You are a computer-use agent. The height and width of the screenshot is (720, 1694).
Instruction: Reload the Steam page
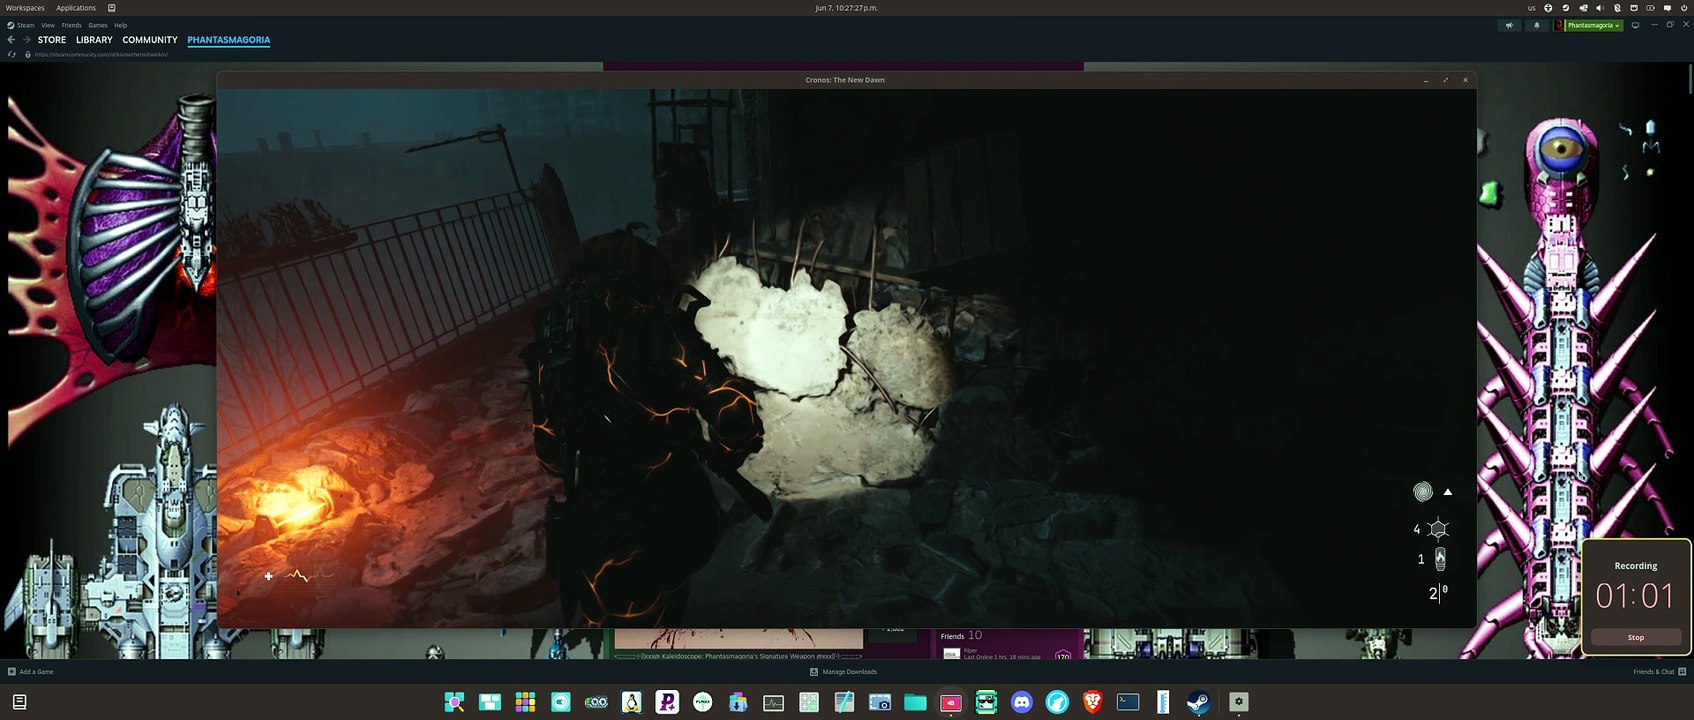11,54
